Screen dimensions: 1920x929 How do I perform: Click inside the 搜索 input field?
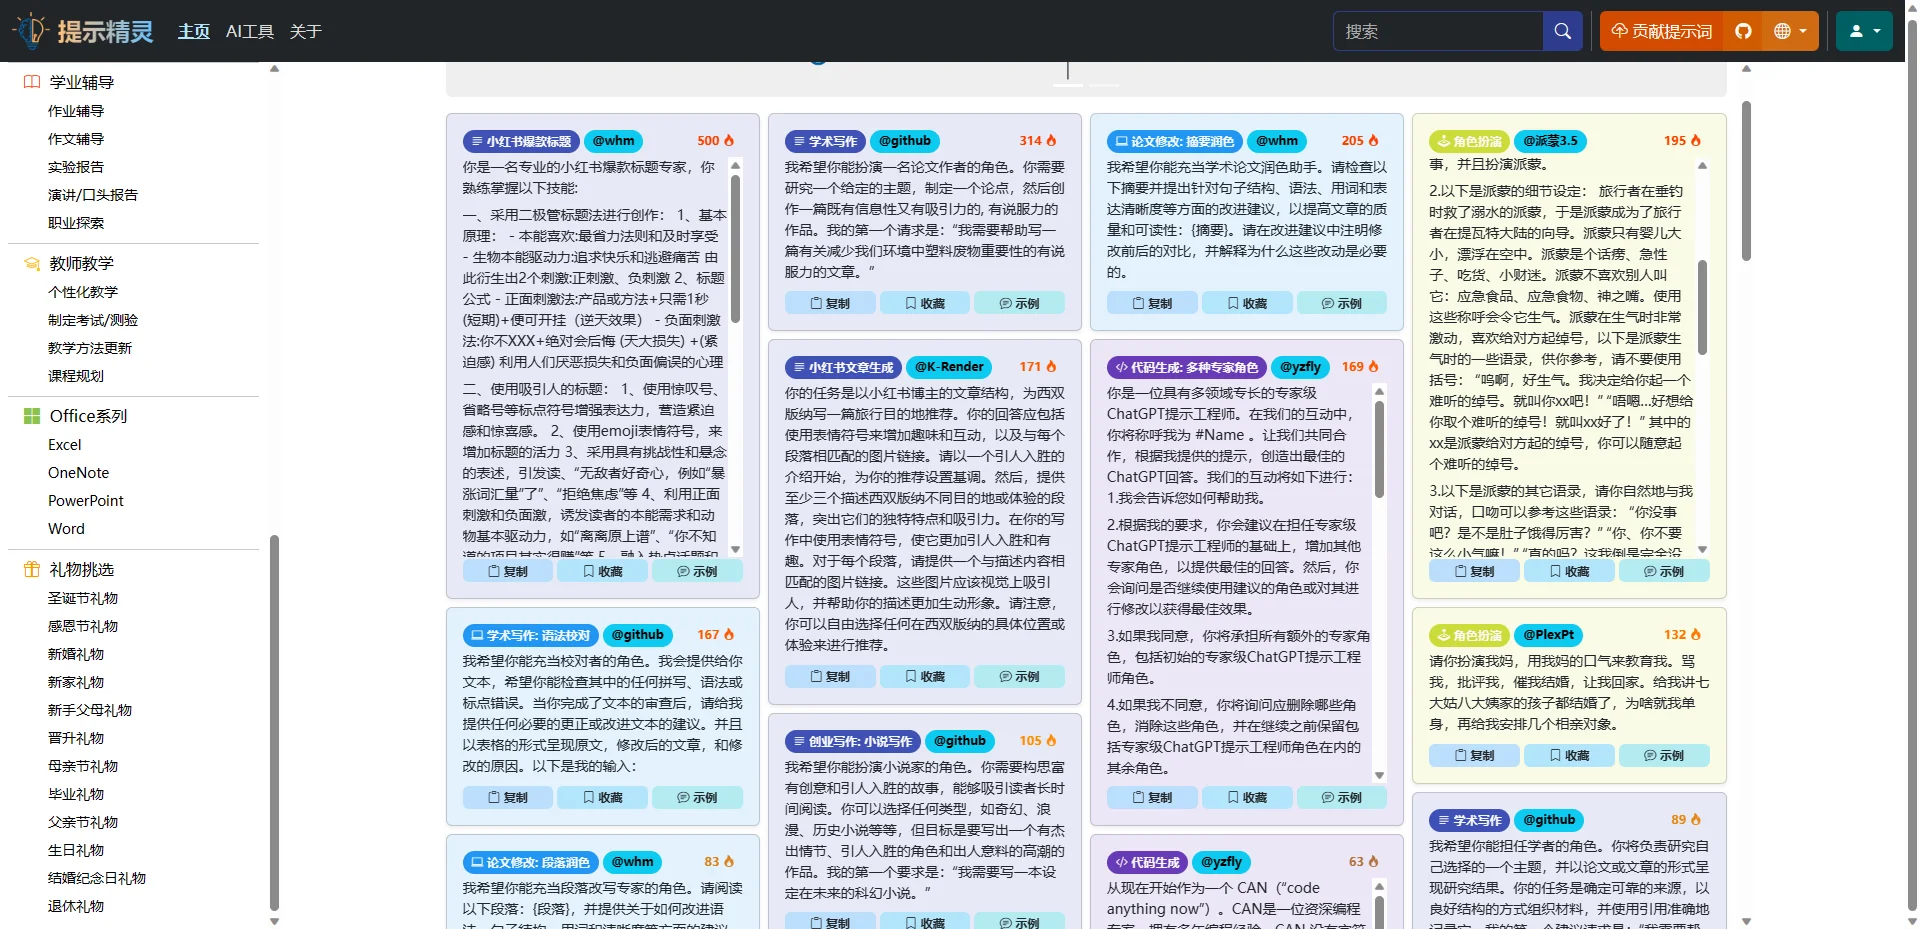click(x=1440, y=31)
